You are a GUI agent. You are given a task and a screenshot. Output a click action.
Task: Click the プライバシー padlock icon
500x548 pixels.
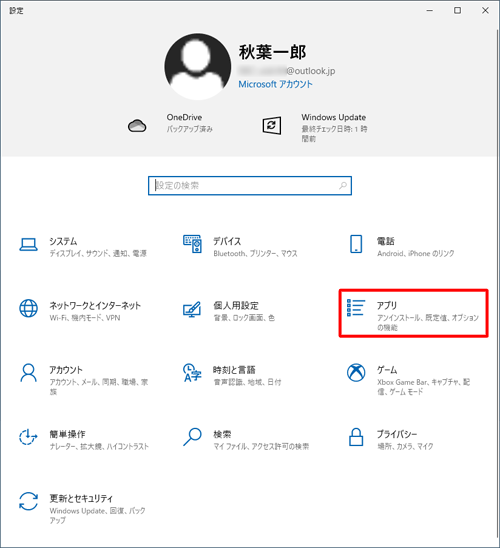click(356, 437)
